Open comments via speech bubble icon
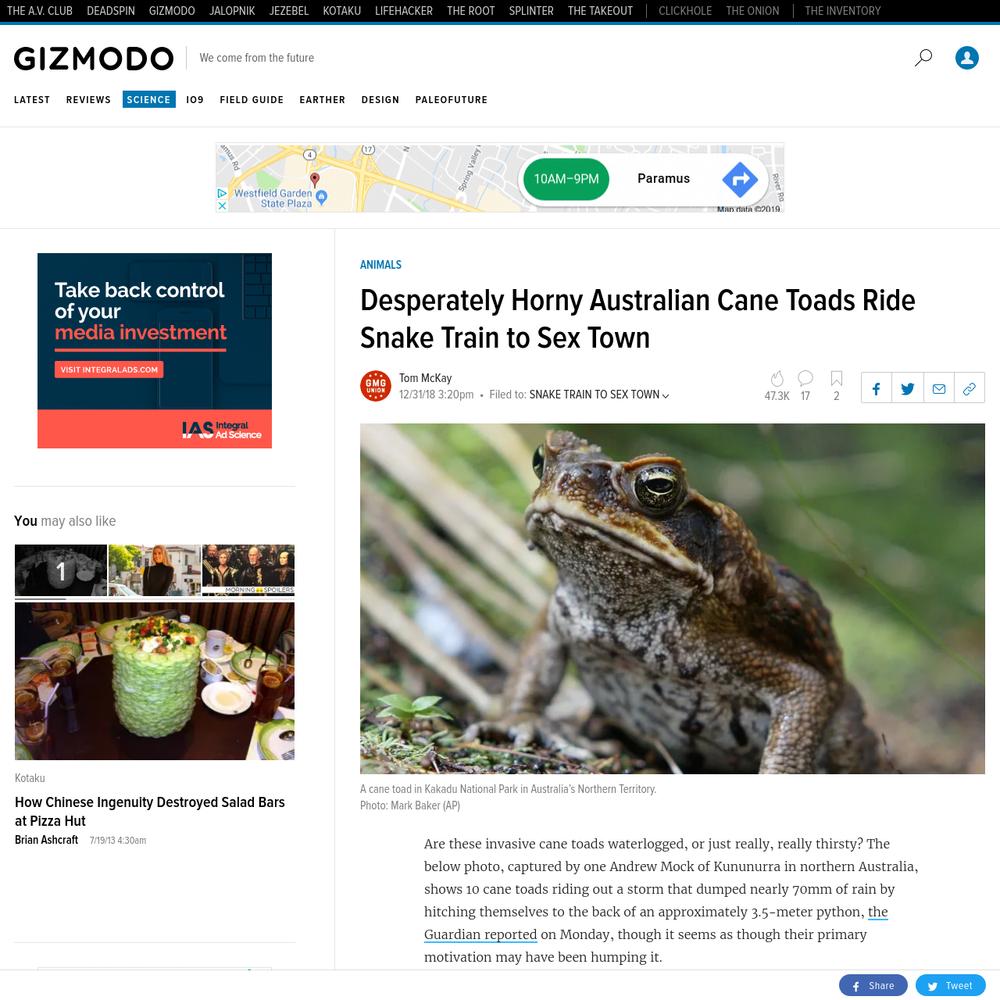Screen dimensions: 1000x1000 (x=805, y=378)
